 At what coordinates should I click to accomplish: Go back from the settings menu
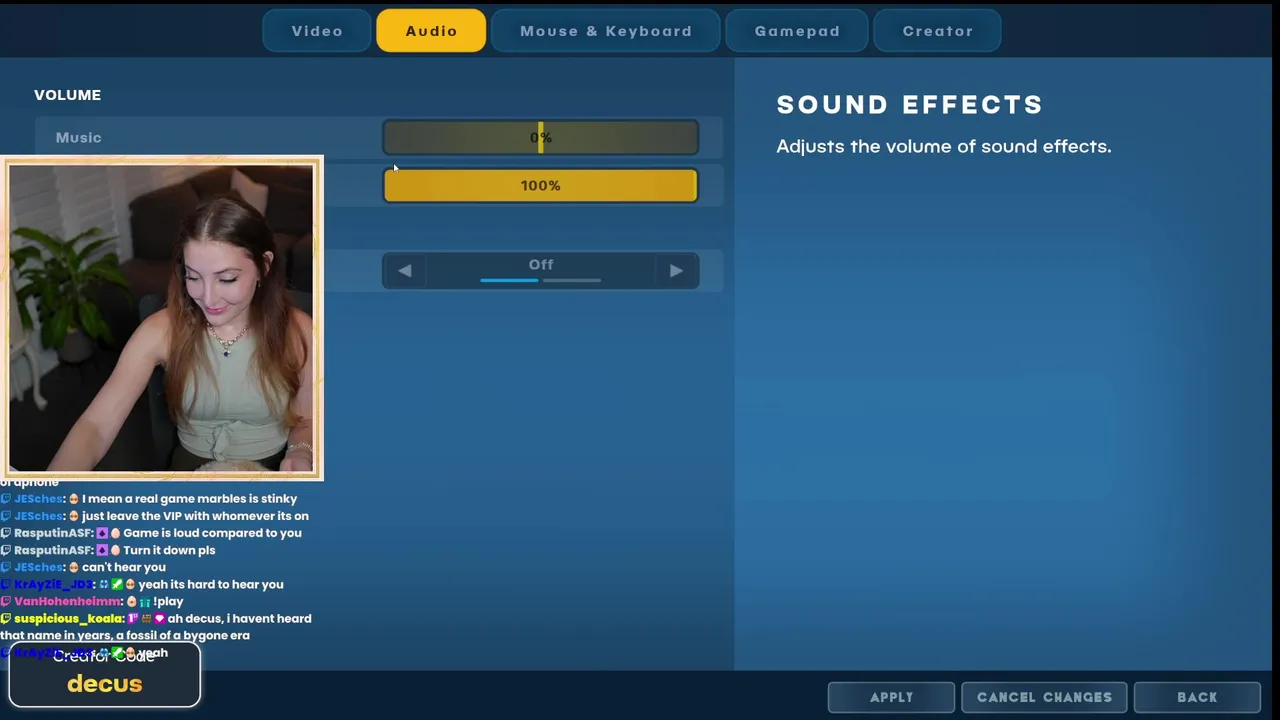1197,697
